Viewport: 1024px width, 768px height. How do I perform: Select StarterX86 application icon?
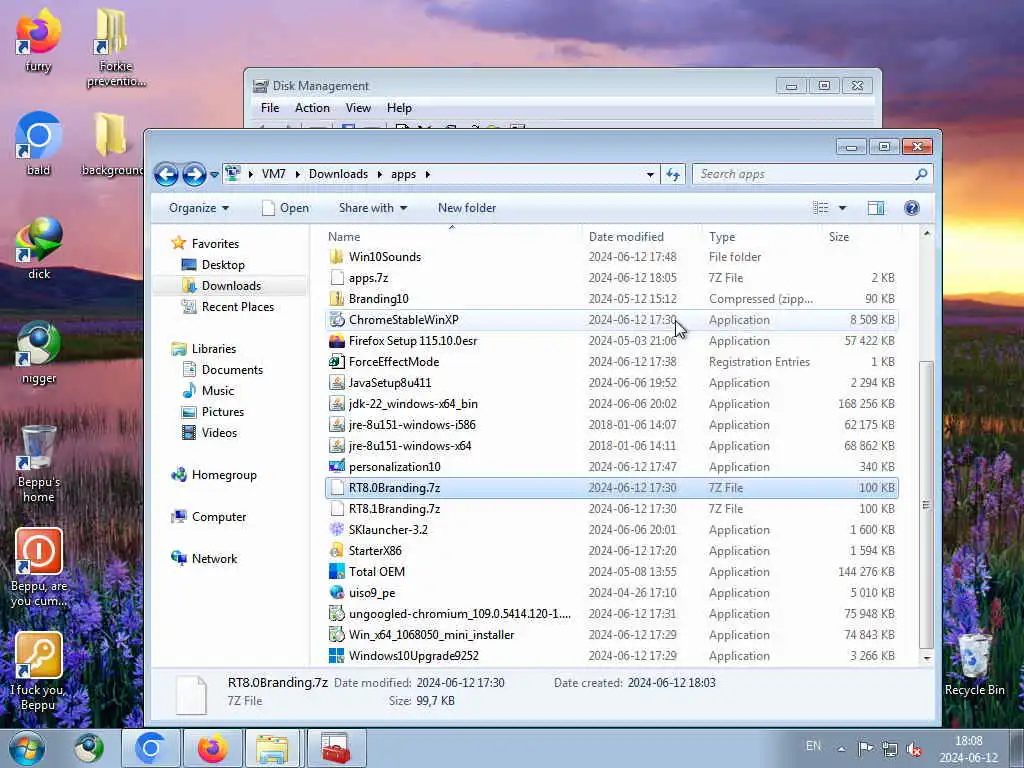tap(336, 551)
